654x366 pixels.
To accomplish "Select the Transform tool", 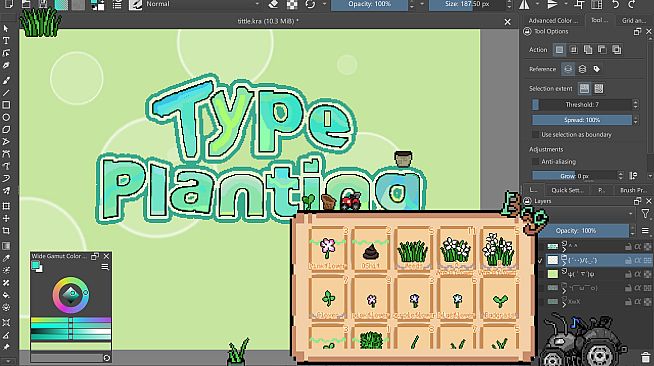I will coord(6,206).
